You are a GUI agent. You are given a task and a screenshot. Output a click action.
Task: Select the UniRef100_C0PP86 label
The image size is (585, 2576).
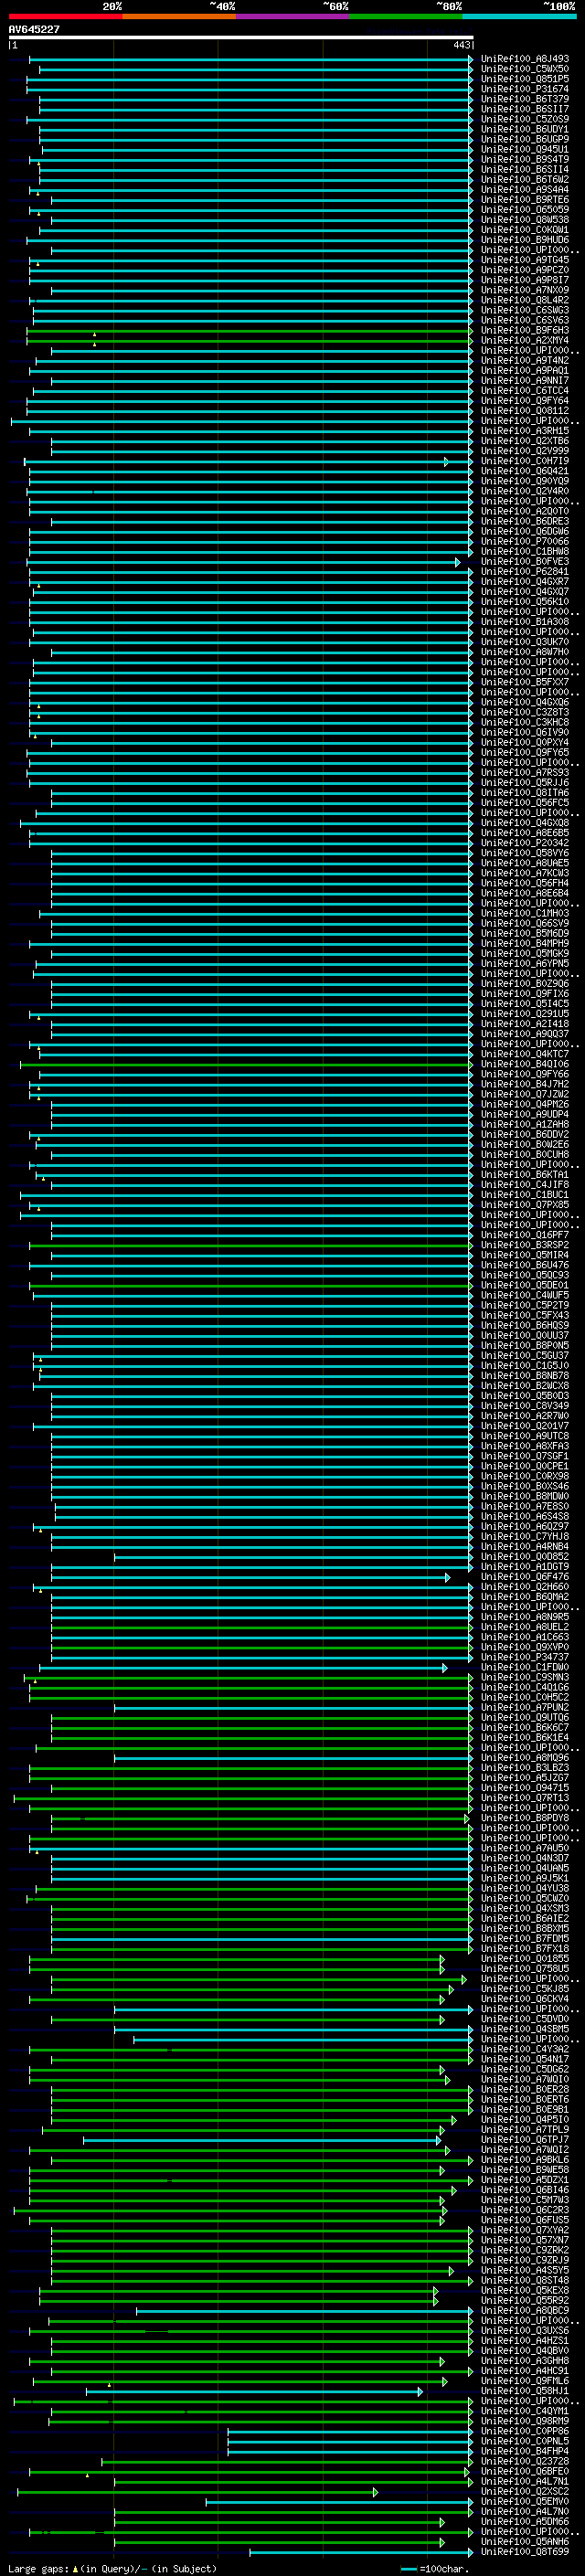point(524,2431)
